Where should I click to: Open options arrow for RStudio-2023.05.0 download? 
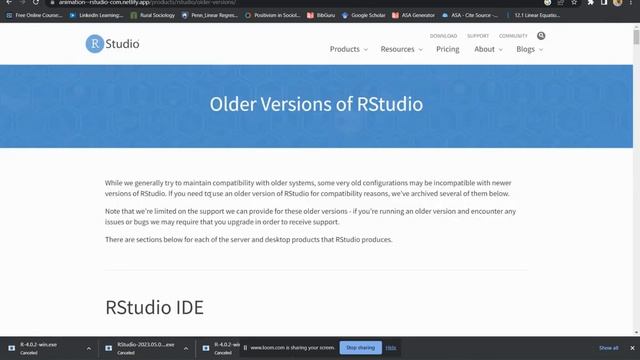click(186, 349)
